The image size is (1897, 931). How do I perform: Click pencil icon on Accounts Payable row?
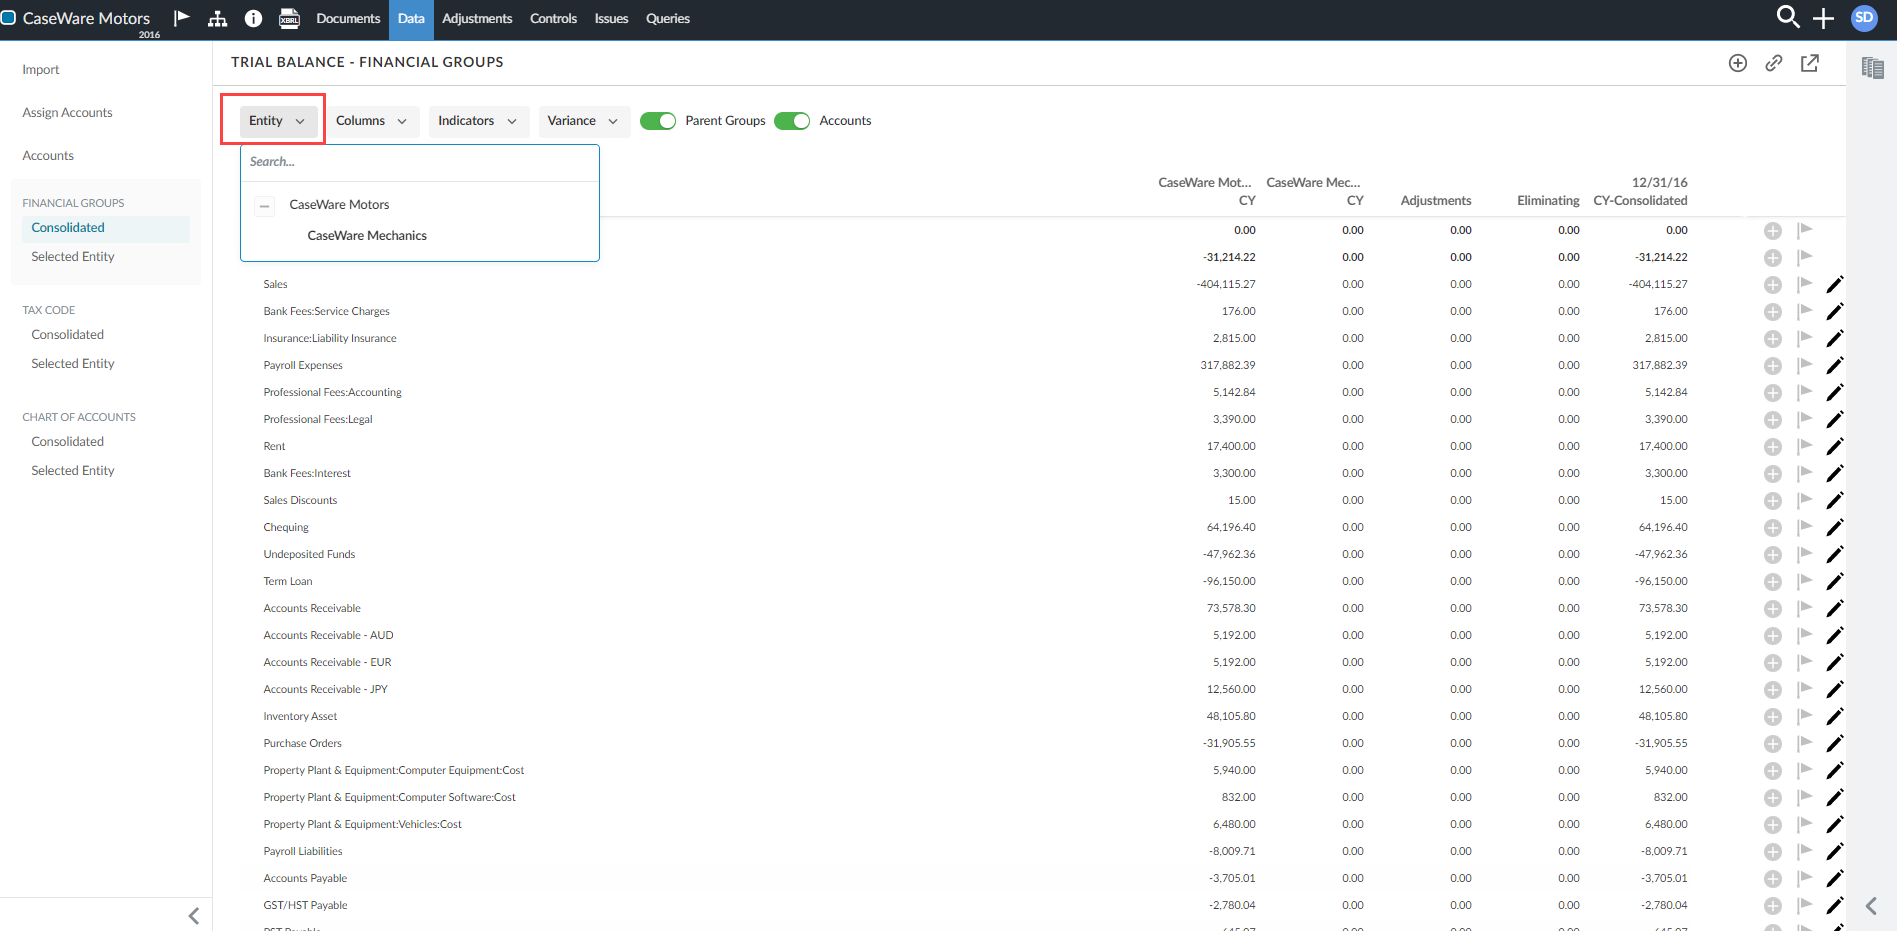[x=1834, y=878]
